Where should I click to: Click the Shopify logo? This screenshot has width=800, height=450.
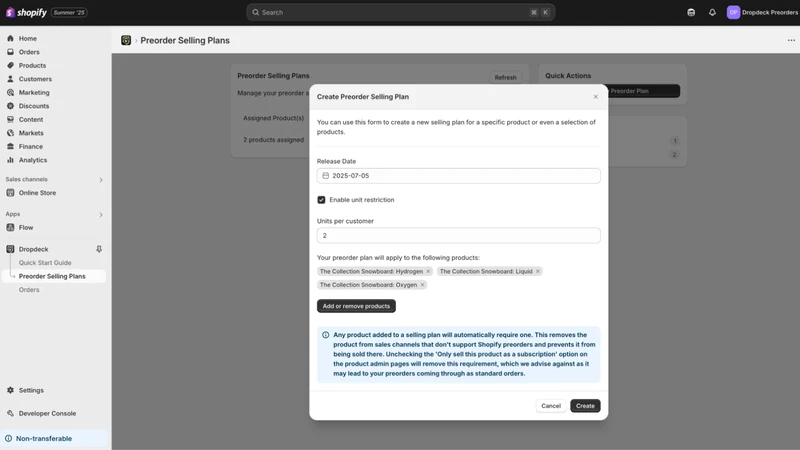[27, 12]
